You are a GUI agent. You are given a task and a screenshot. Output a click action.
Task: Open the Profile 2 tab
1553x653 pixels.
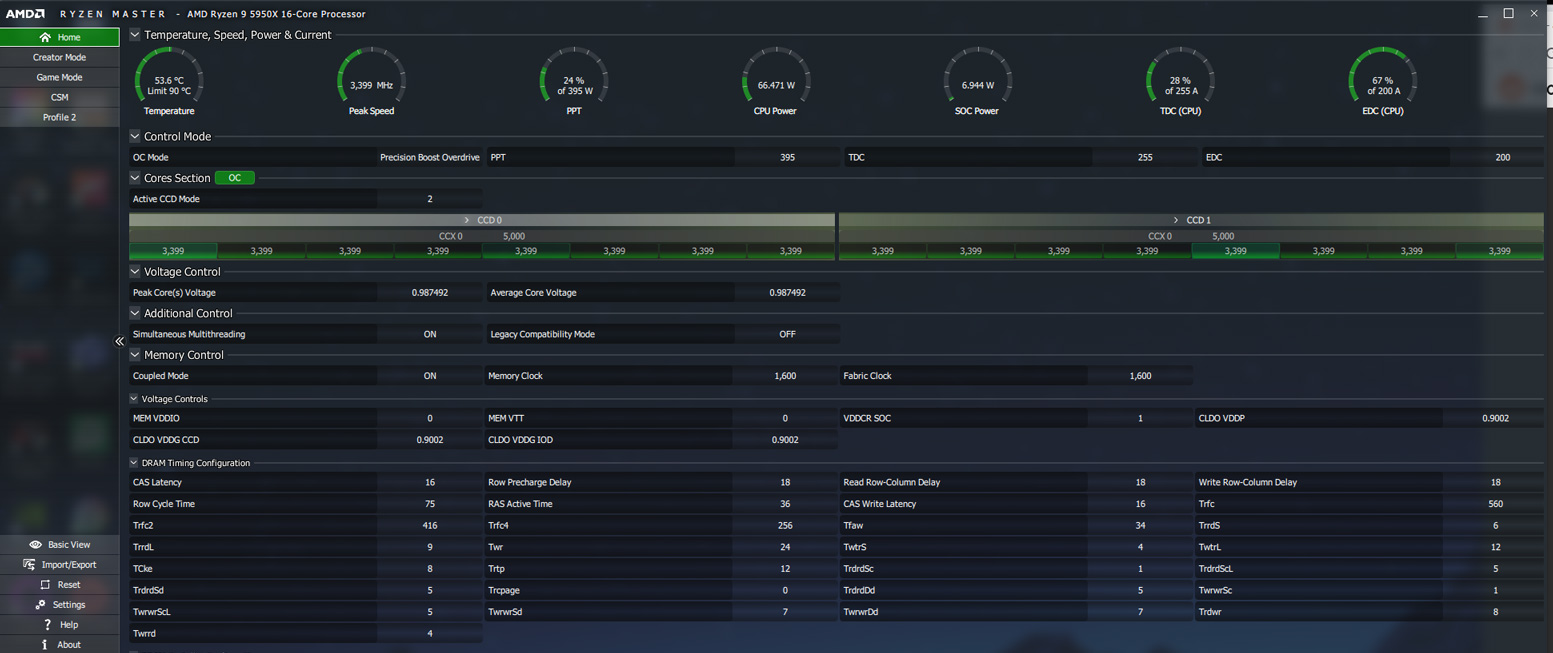tap(60, 117)
